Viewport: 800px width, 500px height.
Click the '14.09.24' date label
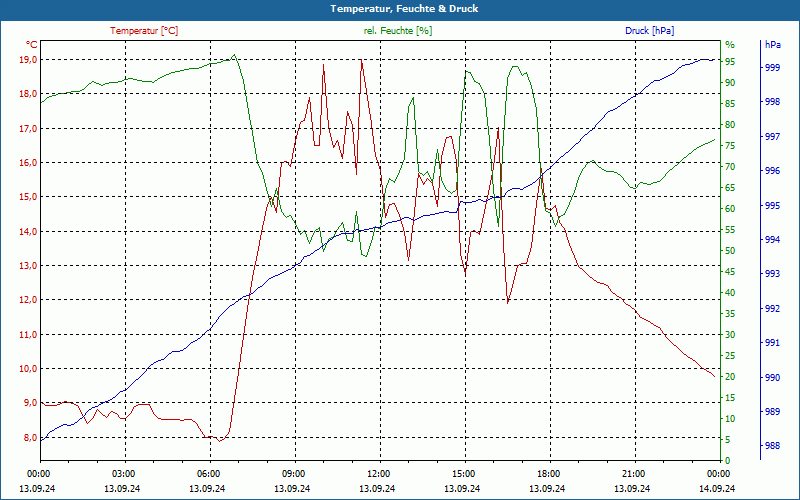[717, 489]
